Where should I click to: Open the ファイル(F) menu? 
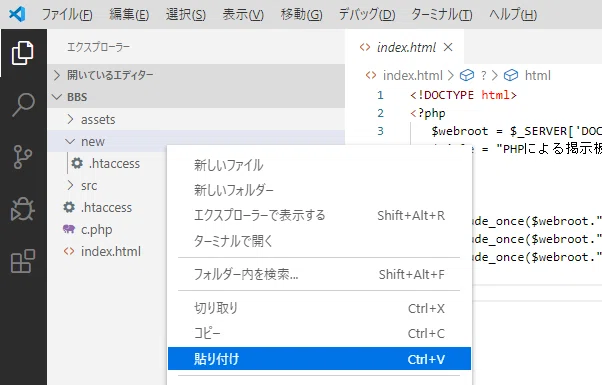click(67, 15)
